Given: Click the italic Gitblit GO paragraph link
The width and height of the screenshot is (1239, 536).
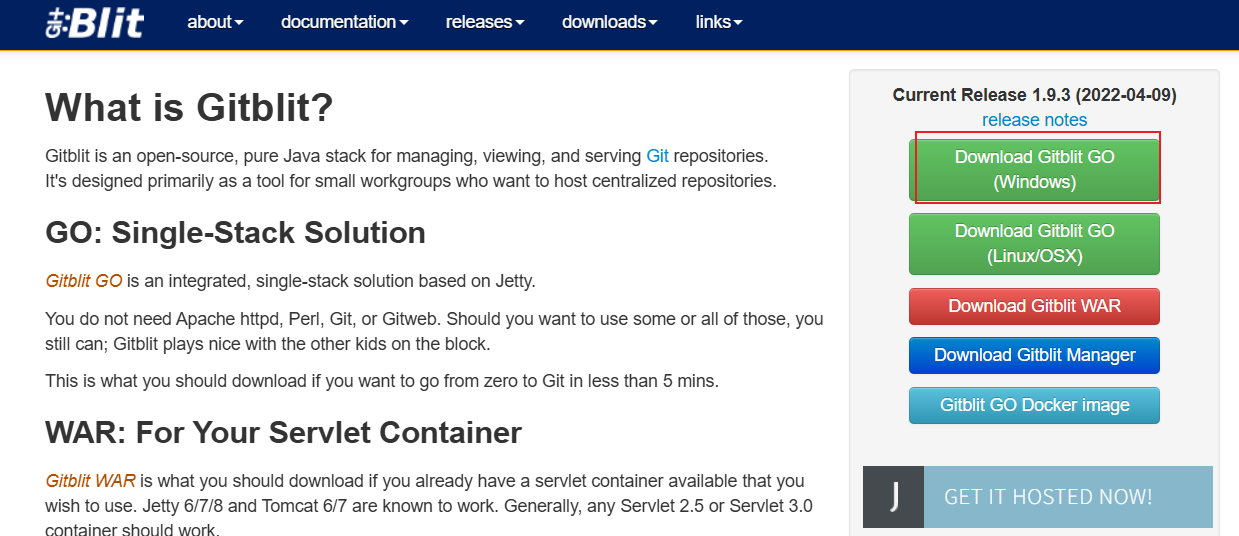Looking at the screenshot, I should [84, 281].
